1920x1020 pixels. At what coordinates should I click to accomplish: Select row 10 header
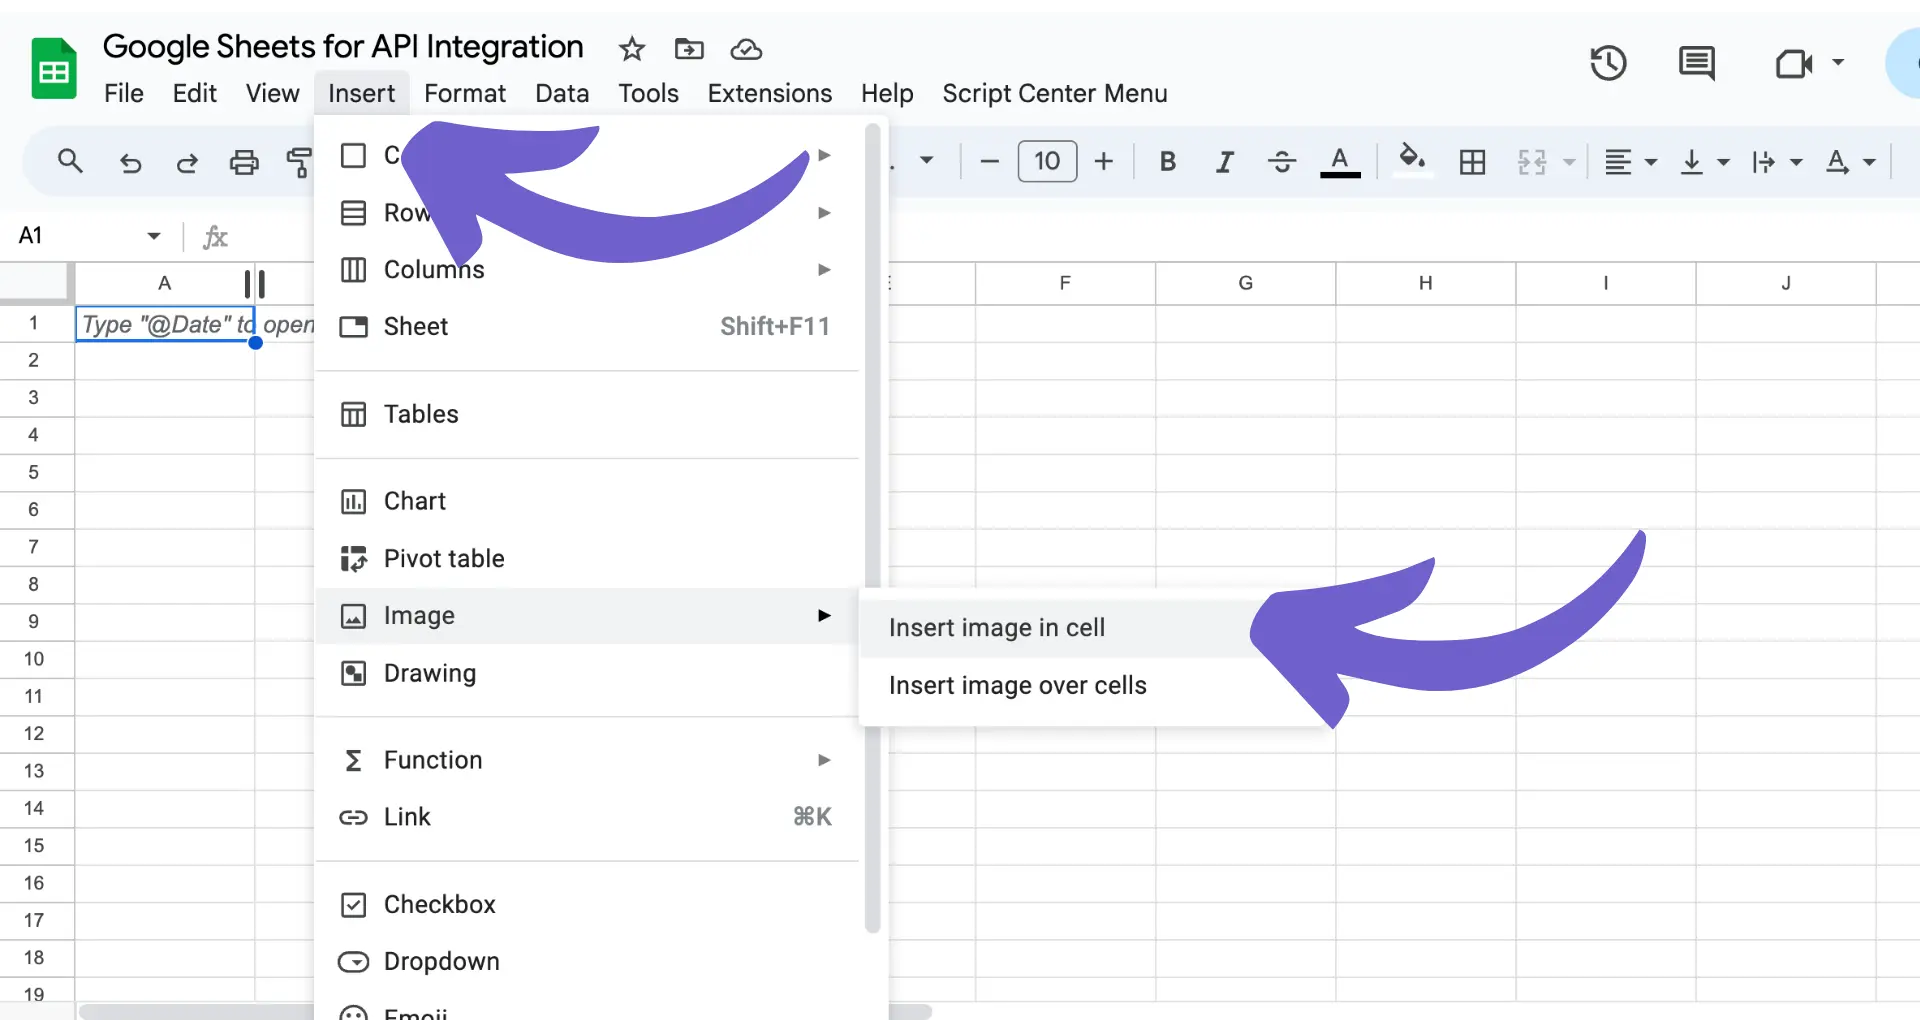point(35,659)
